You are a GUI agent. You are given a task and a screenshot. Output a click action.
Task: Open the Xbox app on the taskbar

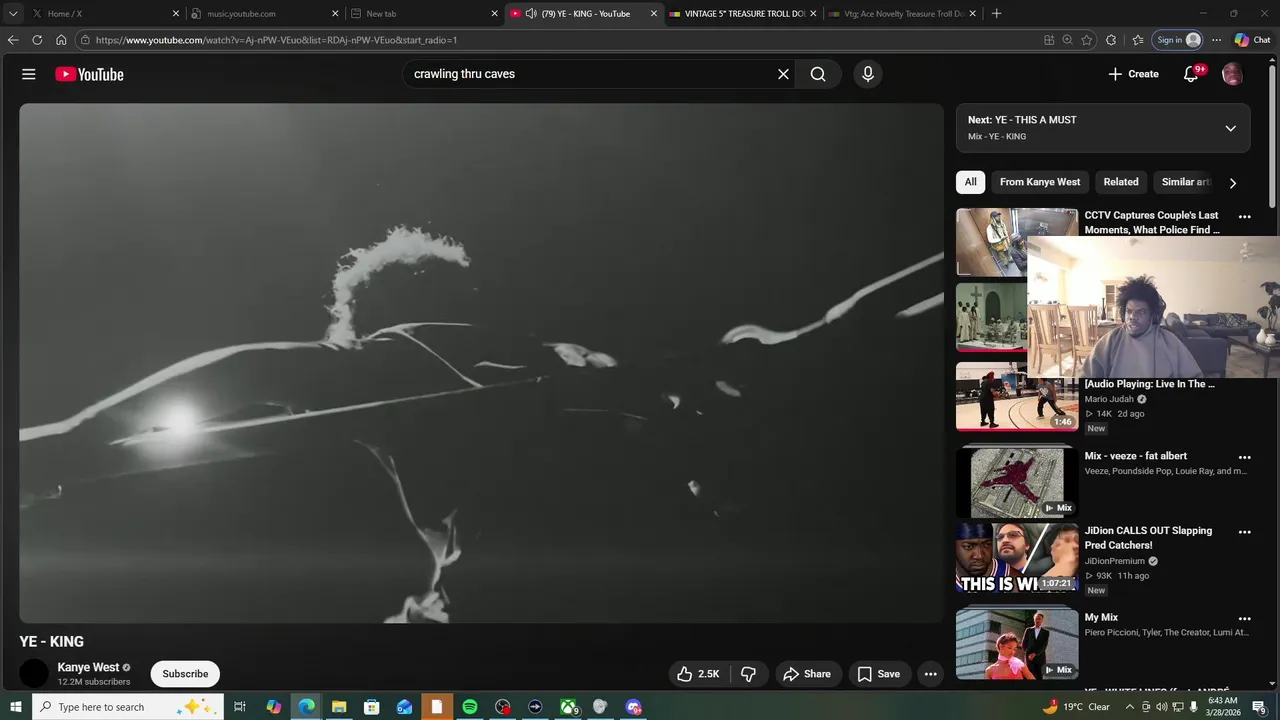568,707
